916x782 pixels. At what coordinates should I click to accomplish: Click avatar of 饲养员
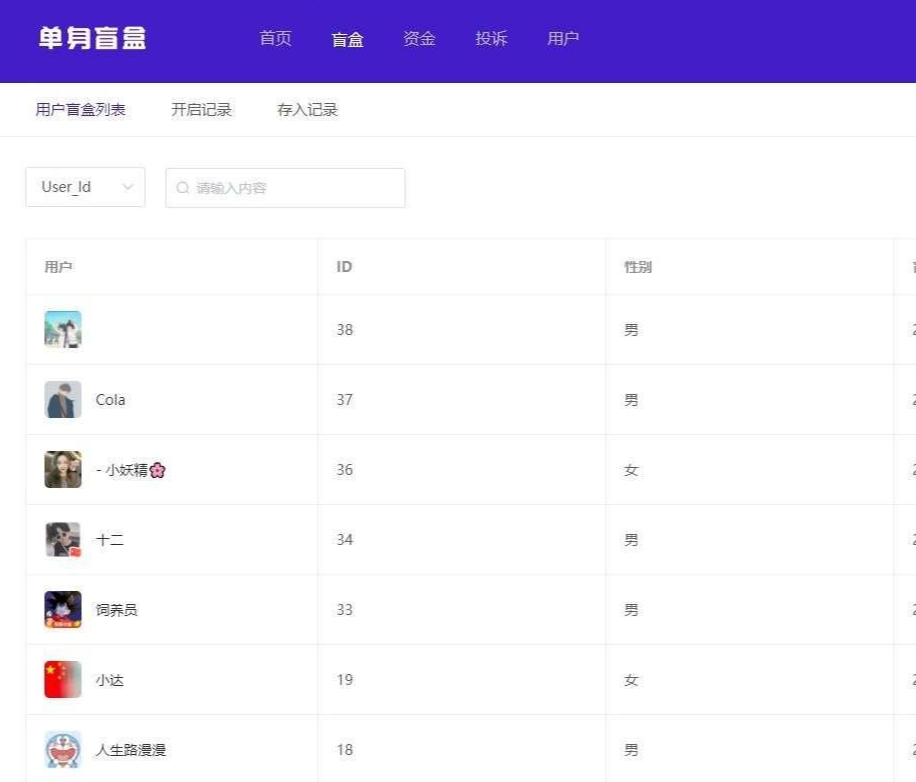[x=63, y=610]
